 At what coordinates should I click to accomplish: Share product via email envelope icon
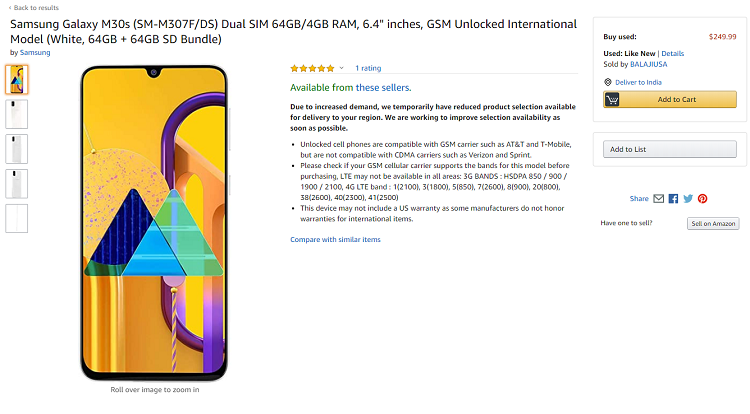pos(659,198)
